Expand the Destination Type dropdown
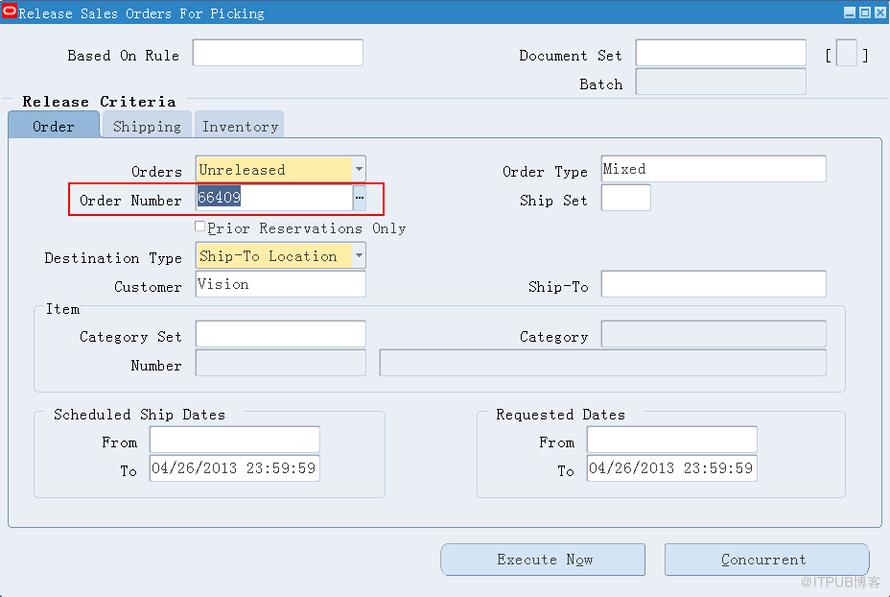 [x=359, y=255]
